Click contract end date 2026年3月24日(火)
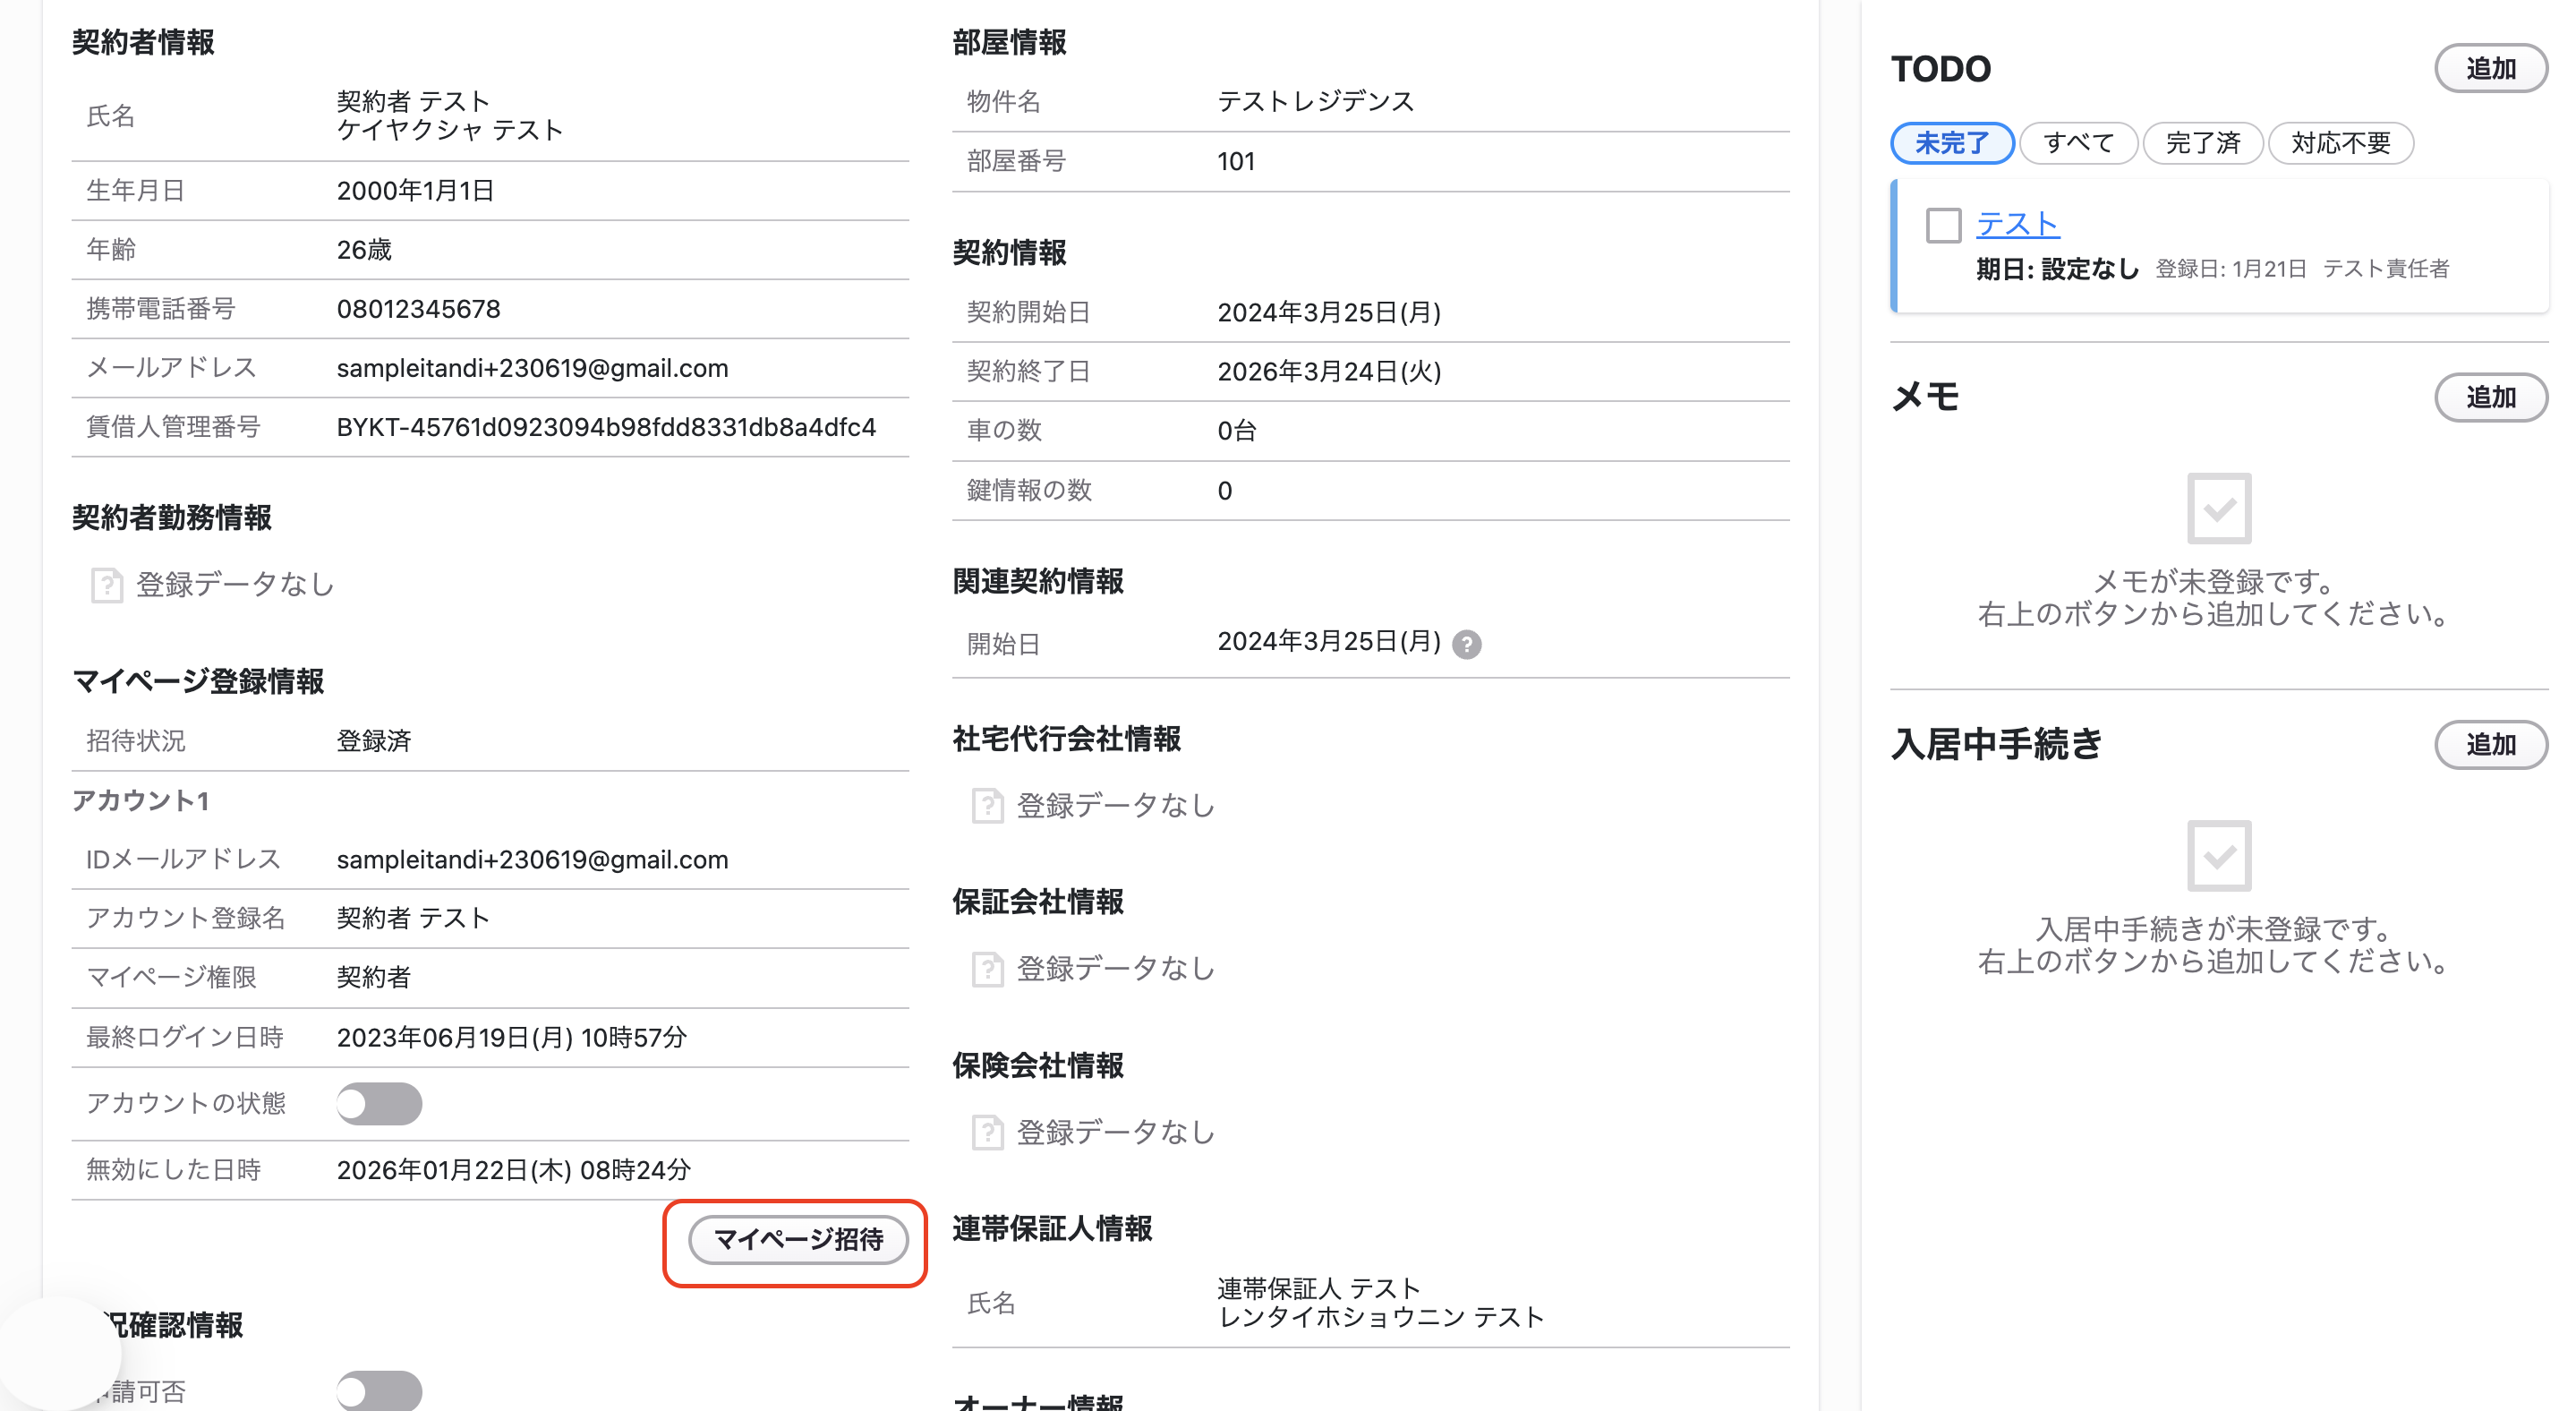 pyautogui.click(x=1329, y=371)
